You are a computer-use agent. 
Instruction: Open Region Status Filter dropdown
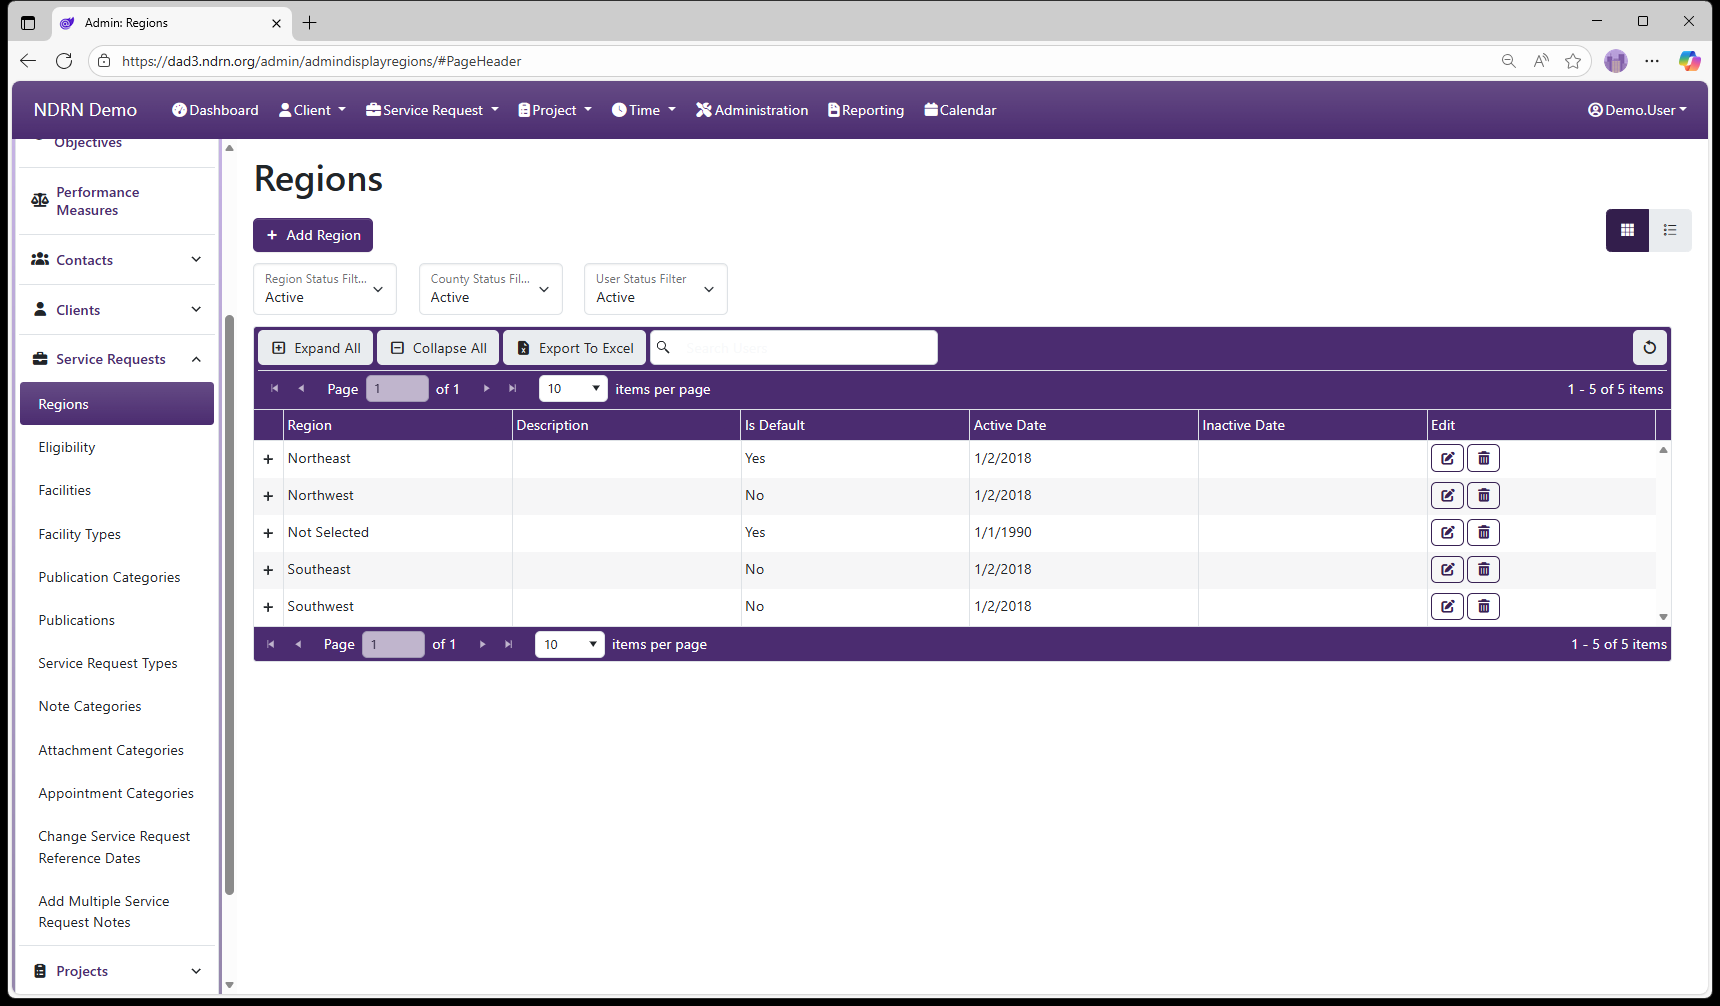(325, 289)
